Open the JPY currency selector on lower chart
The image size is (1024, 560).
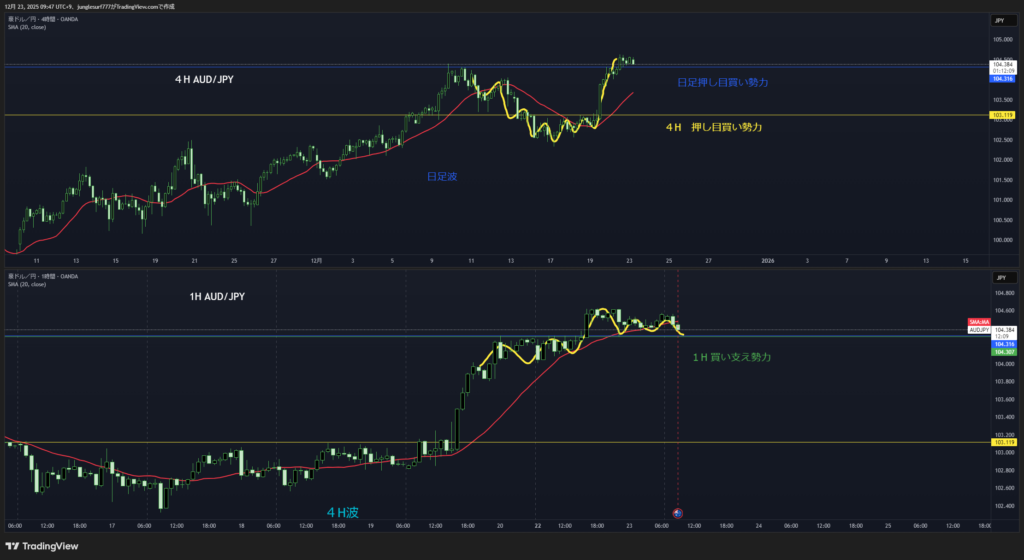[999, 277]
